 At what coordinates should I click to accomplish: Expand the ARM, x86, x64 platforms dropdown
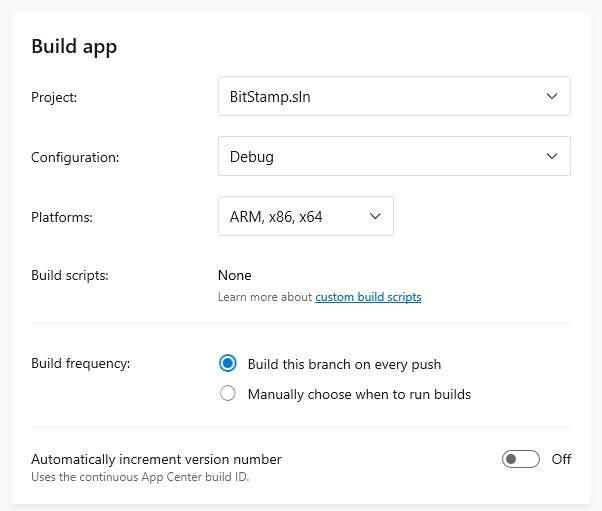306,216
